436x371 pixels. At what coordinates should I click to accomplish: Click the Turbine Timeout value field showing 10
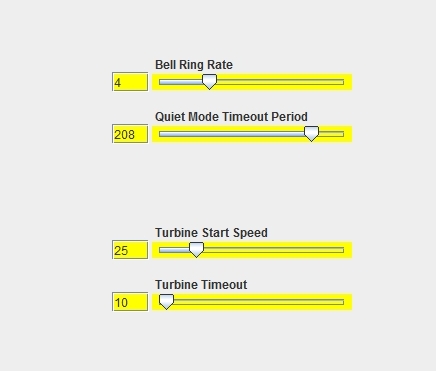click(x=130, y=302)
